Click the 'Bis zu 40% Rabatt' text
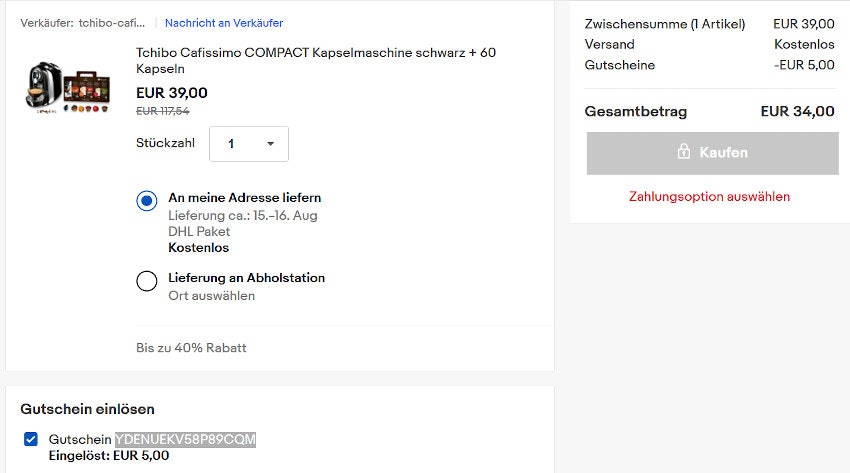 (x=191, y=347)
